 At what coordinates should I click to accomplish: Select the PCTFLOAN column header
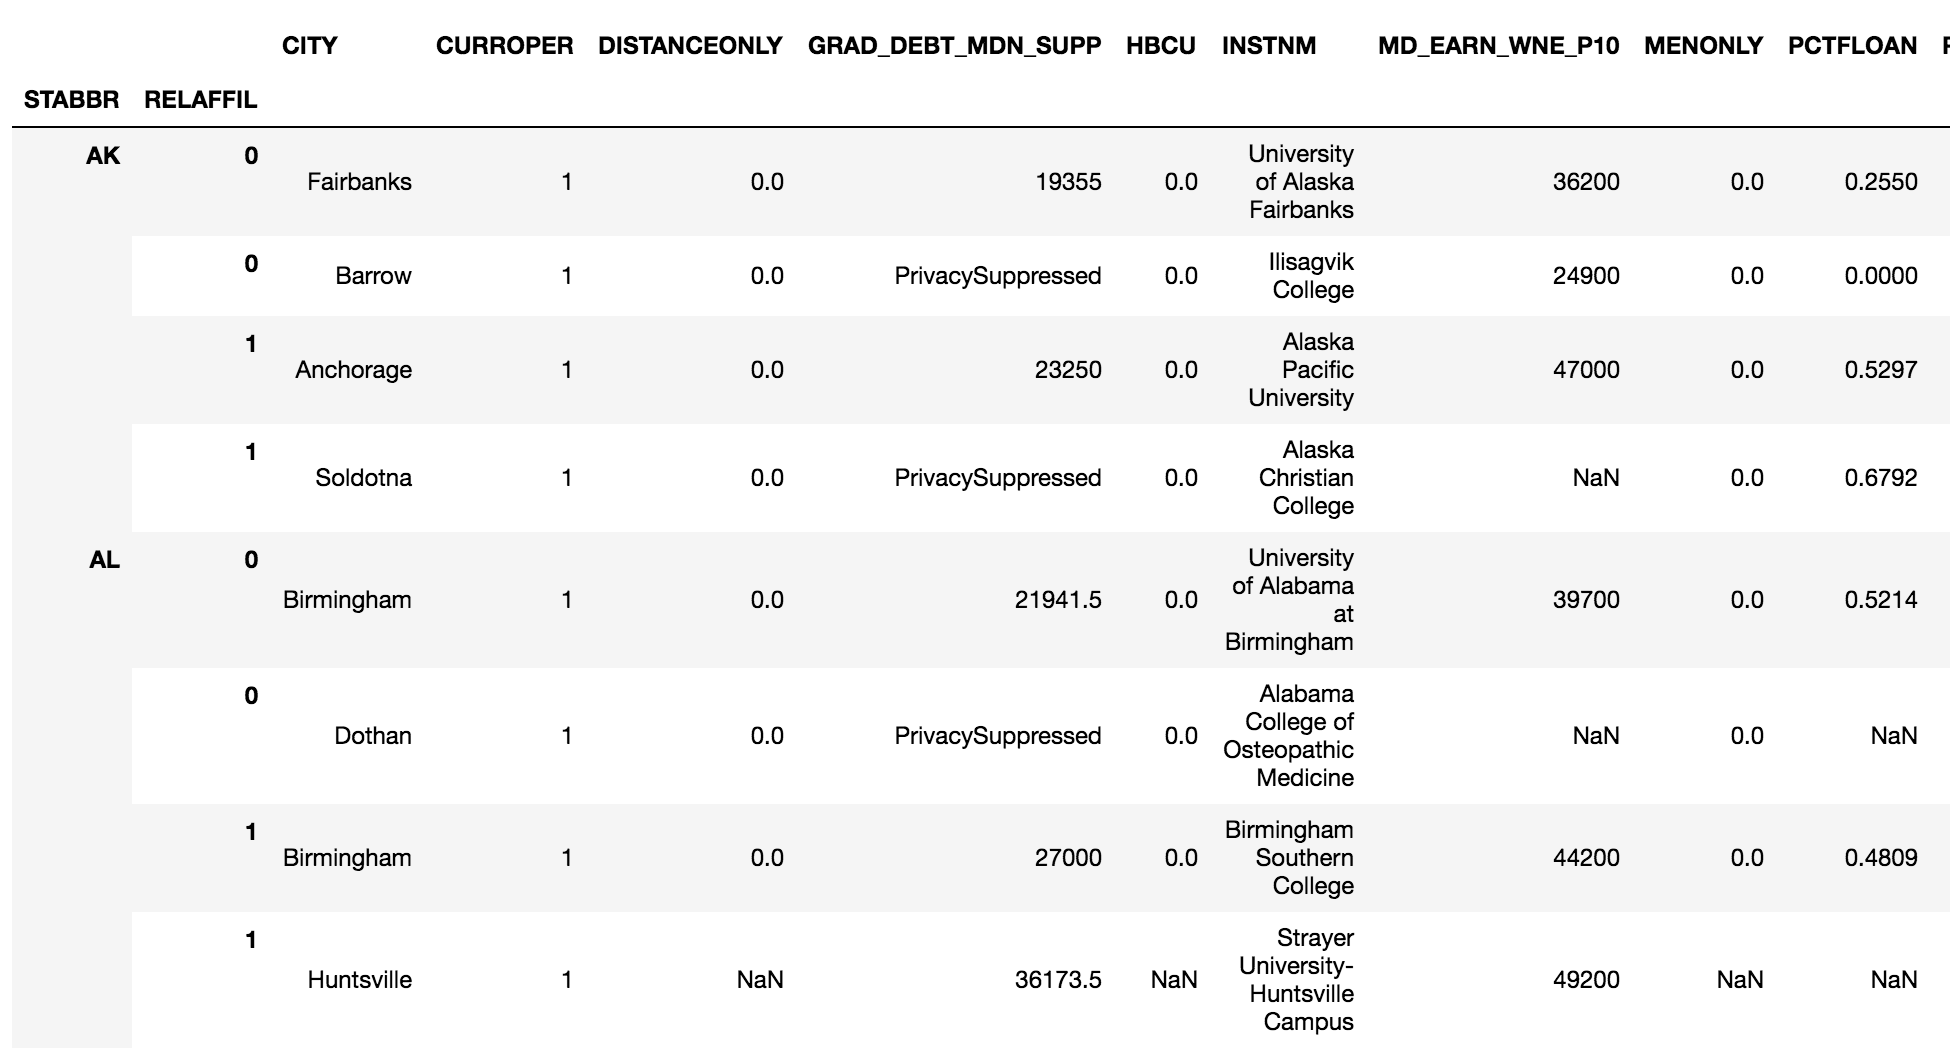pyautogui.click(x=1852, y=46)
